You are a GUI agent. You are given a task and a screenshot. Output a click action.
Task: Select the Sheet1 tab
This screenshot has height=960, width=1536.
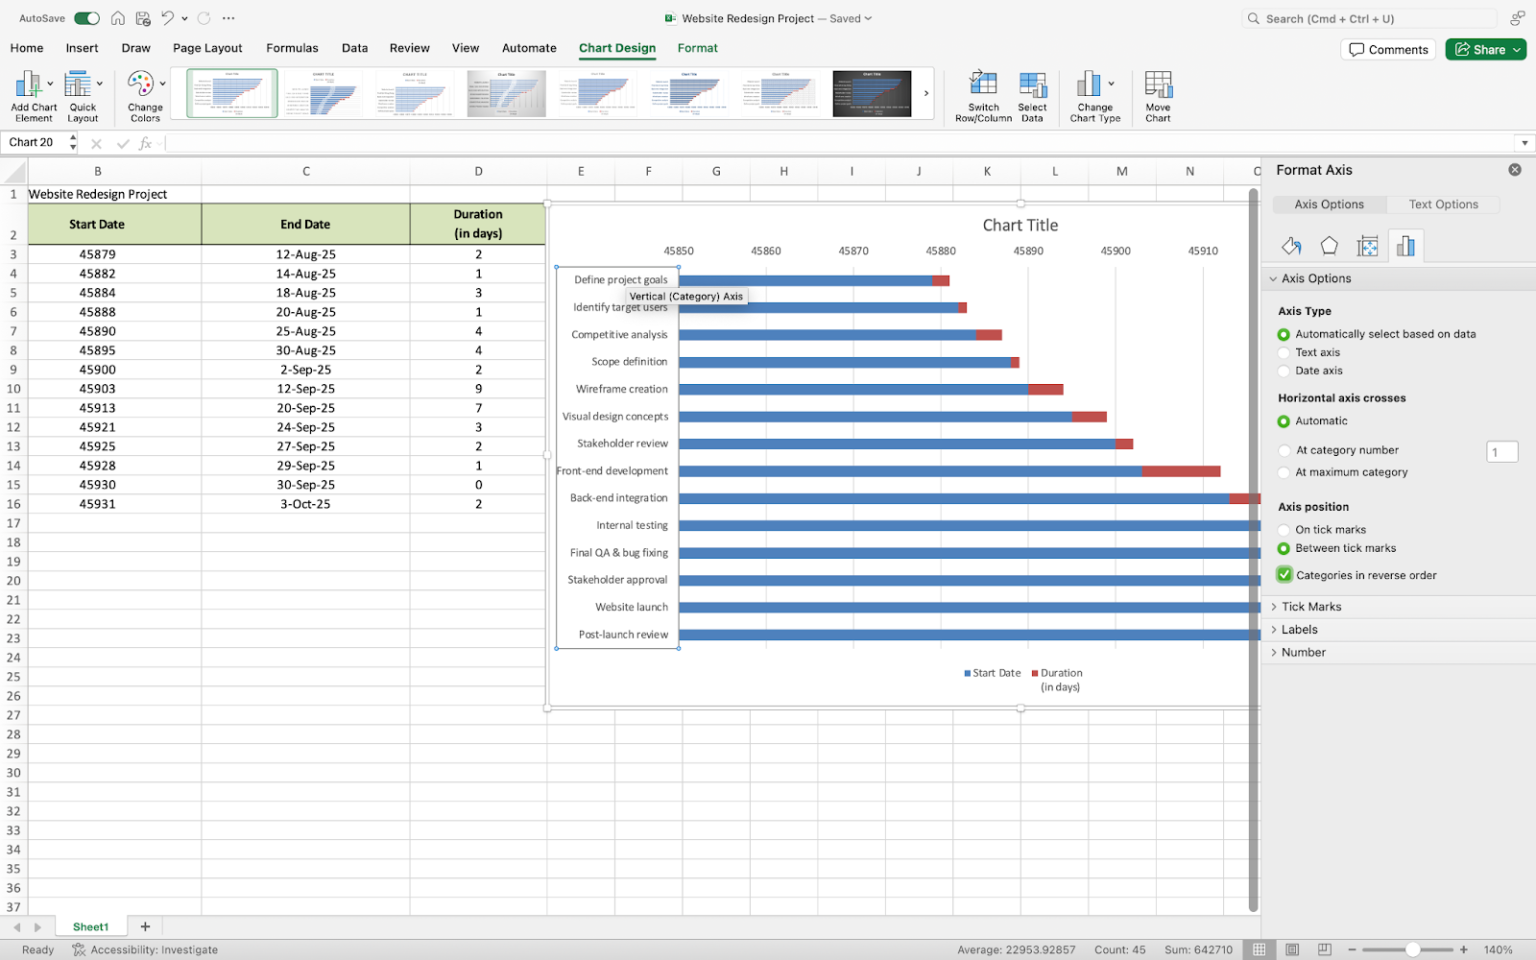pyautogui.click(x=90, y=926)
